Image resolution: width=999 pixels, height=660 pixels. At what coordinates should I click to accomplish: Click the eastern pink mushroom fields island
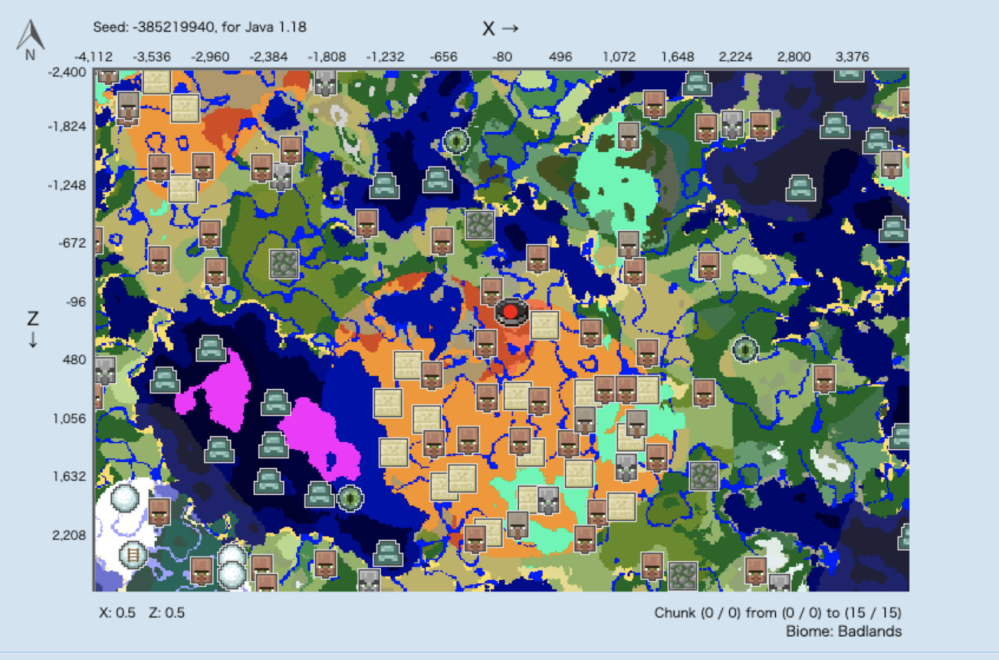[x=320, y=440]
